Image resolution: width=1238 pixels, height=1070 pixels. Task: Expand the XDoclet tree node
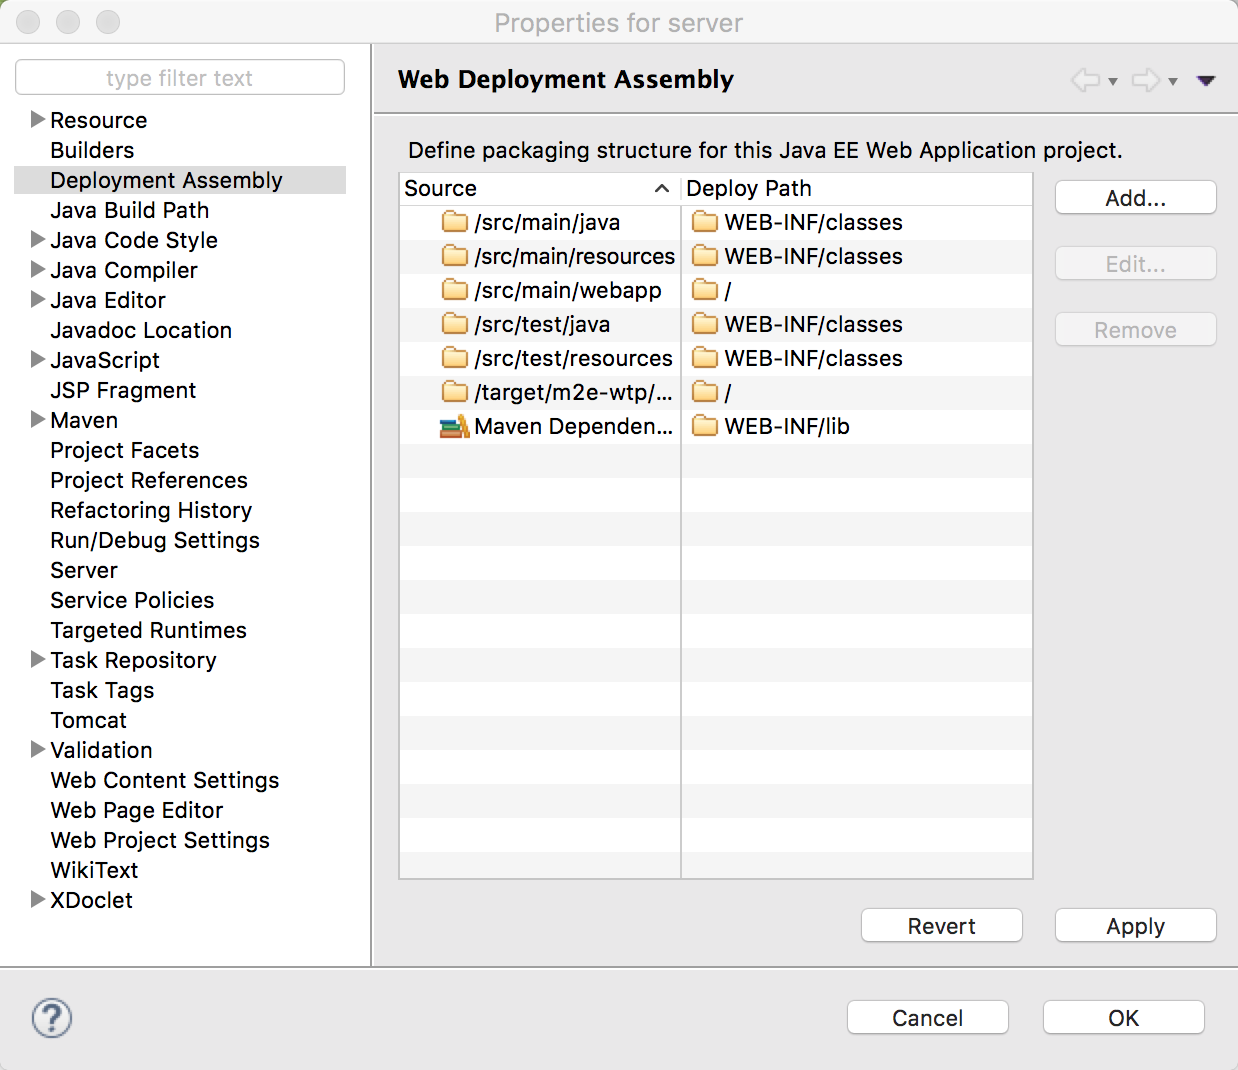point(38,899)
